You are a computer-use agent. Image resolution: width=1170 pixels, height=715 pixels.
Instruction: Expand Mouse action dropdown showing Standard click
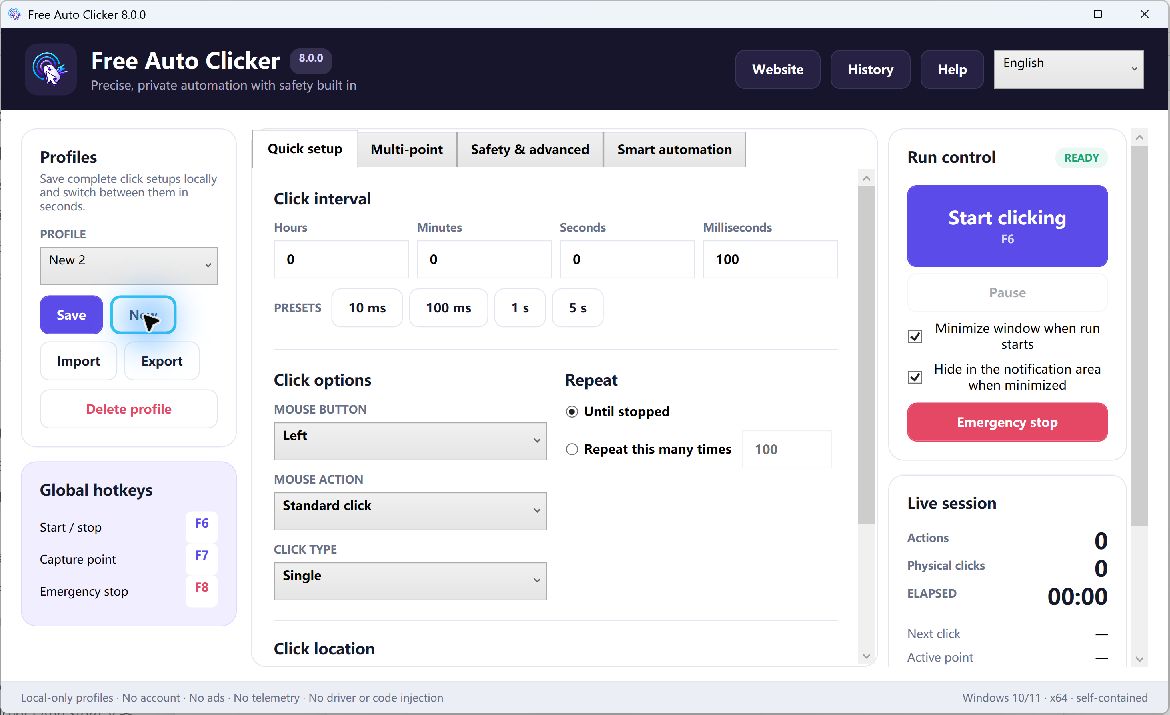click(410, 511)
